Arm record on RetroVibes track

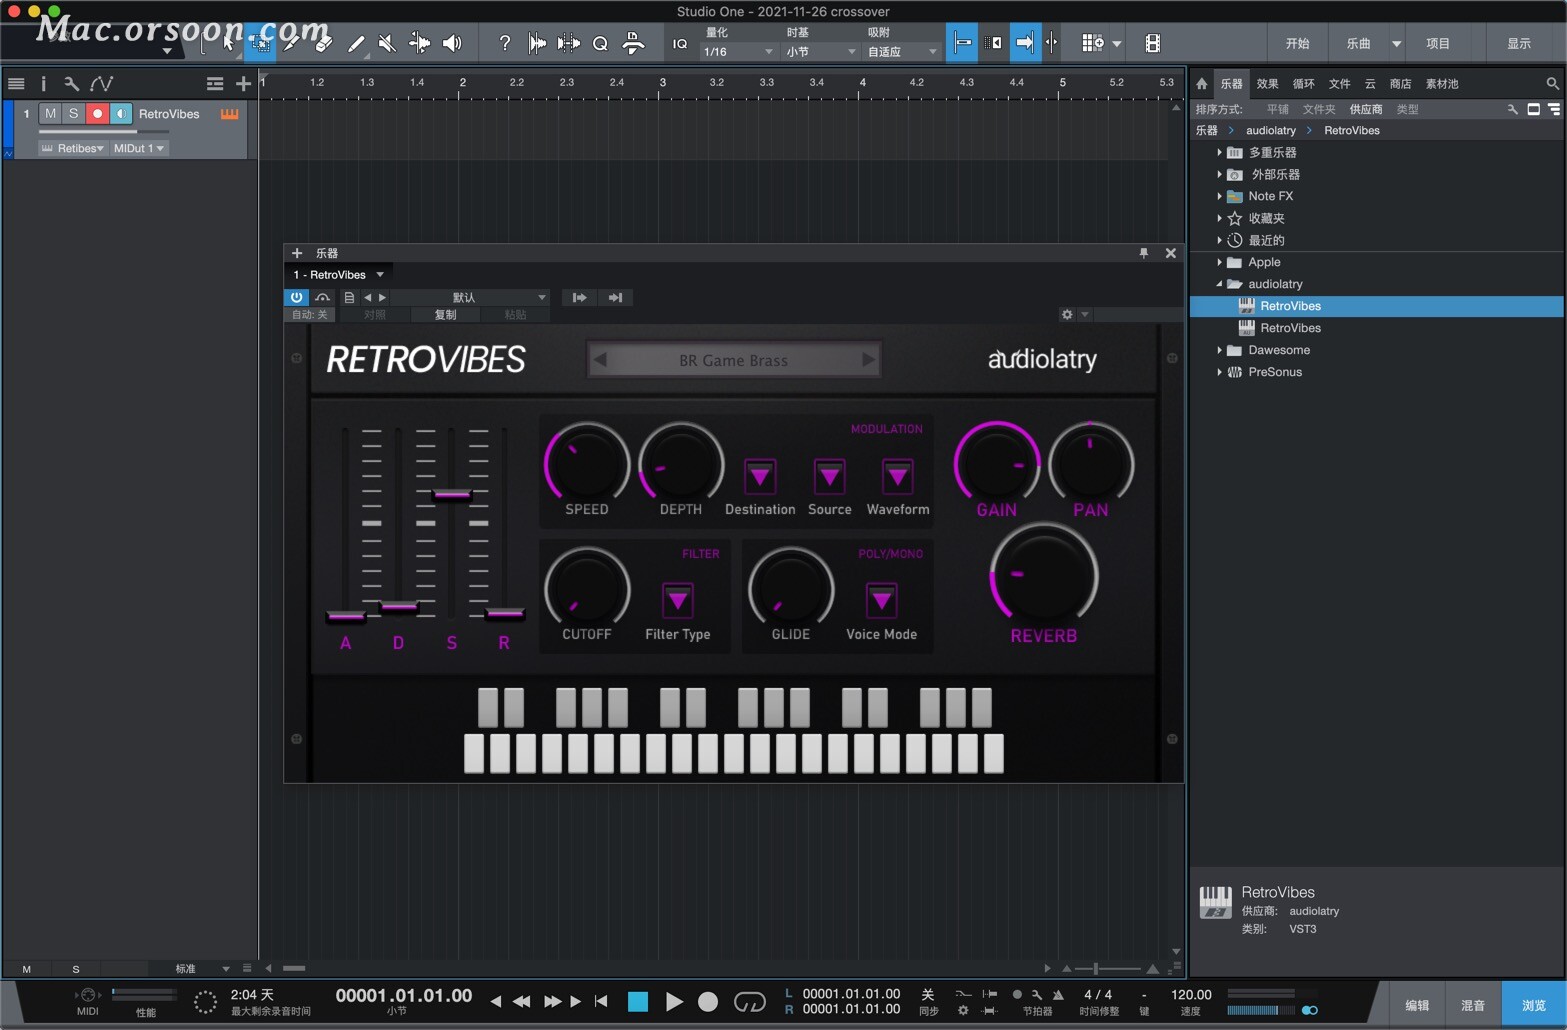point(97,114)
